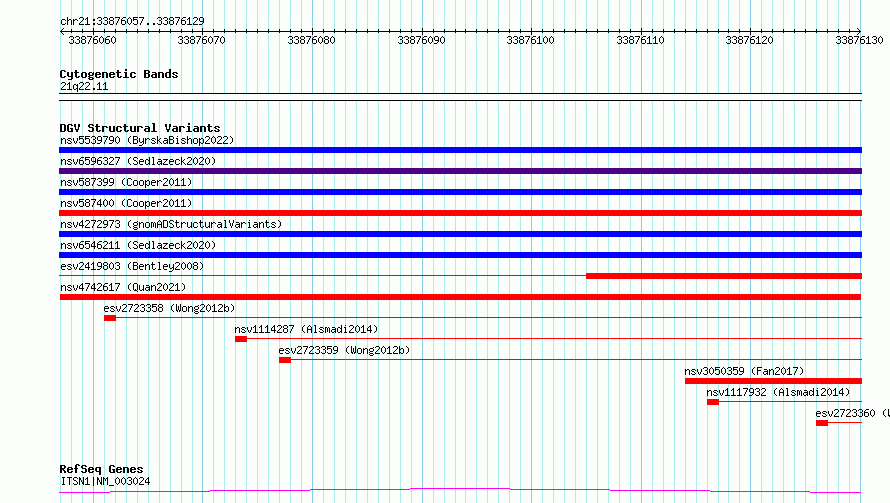The image size is (890, 503).
Task: Open variant nsv6546211 (Sedlazeck2020) label
Action: click(138, 245)
